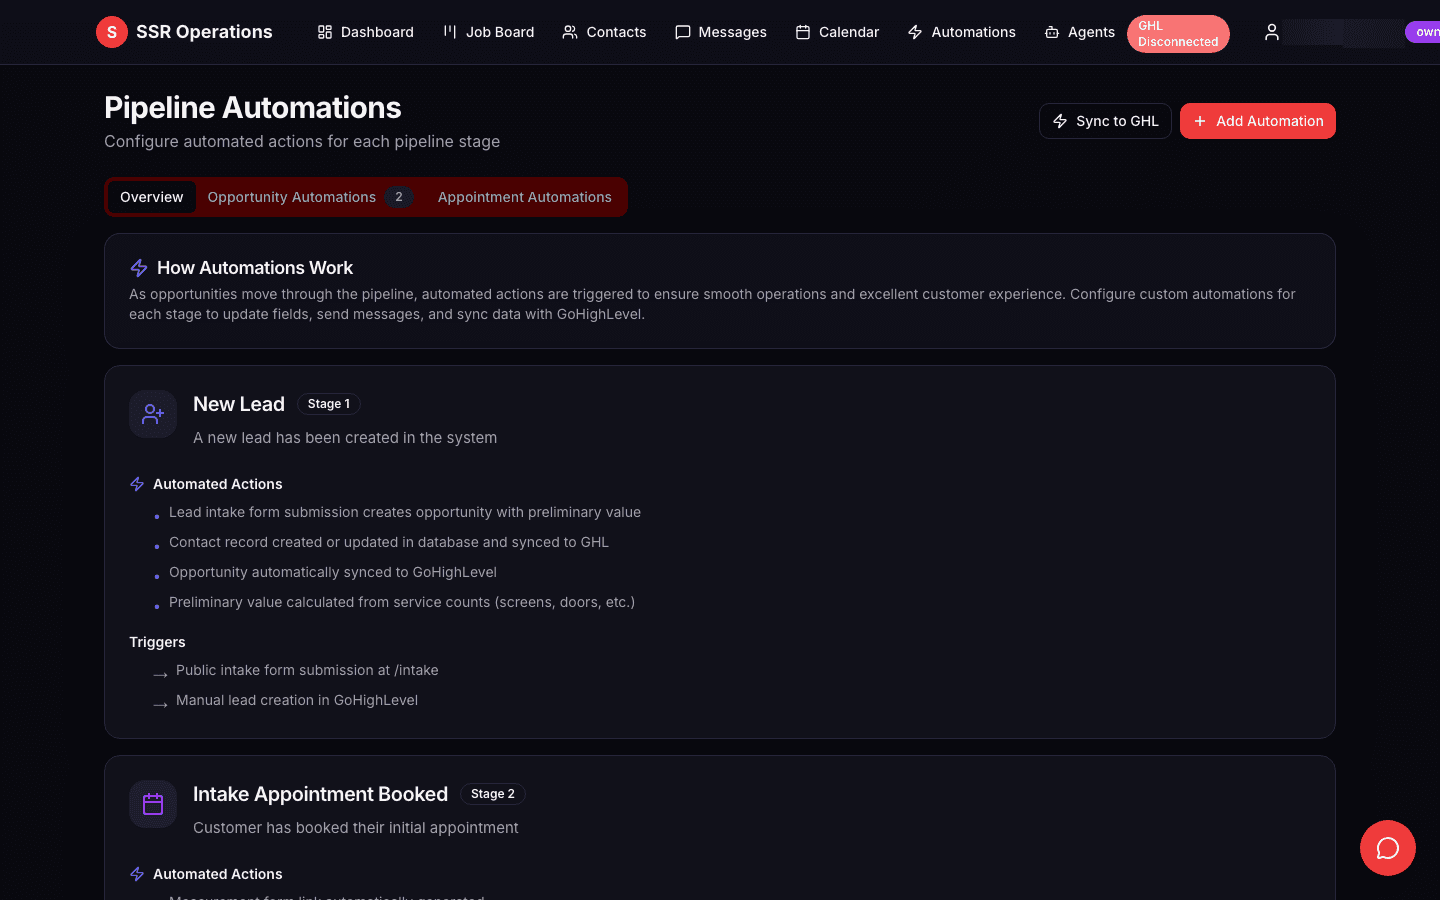
Task: Open Calendar via its calendar icon
Action: (x=802, y=32)
